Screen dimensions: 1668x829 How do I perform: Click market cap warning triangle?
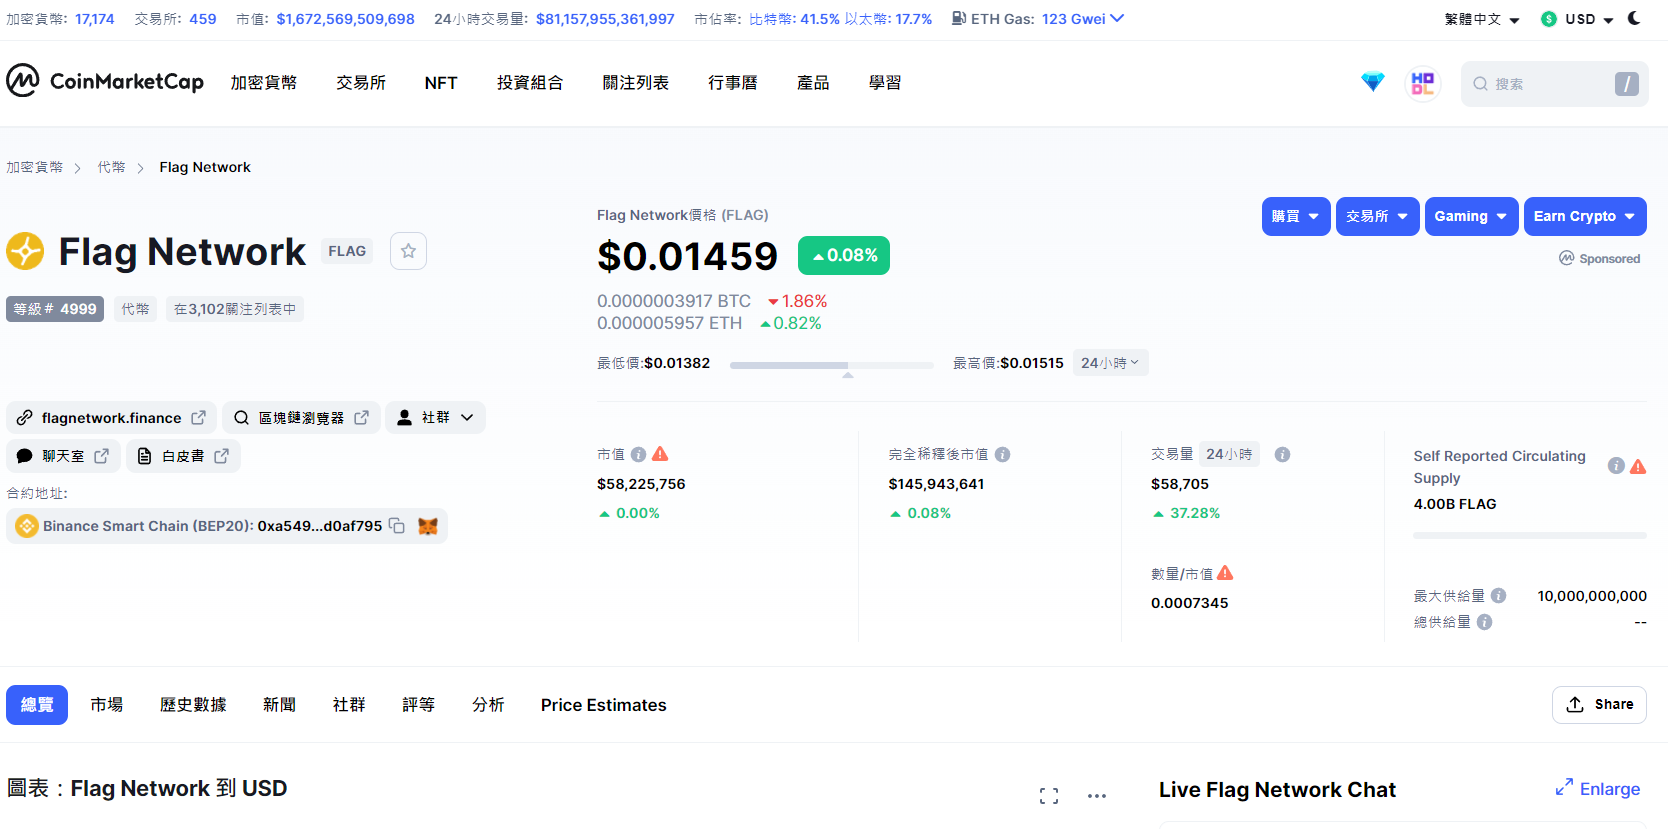[x=660, y=454]
